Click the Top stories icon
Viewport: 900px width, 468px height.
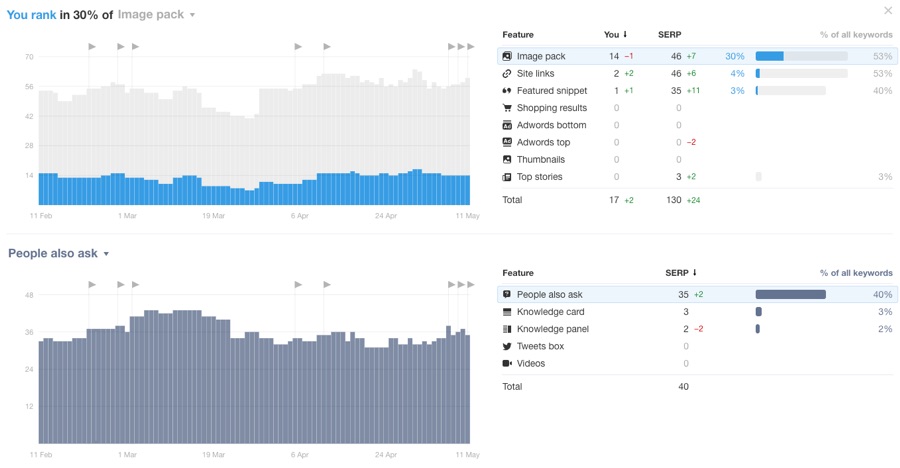(x=507, y=177)
